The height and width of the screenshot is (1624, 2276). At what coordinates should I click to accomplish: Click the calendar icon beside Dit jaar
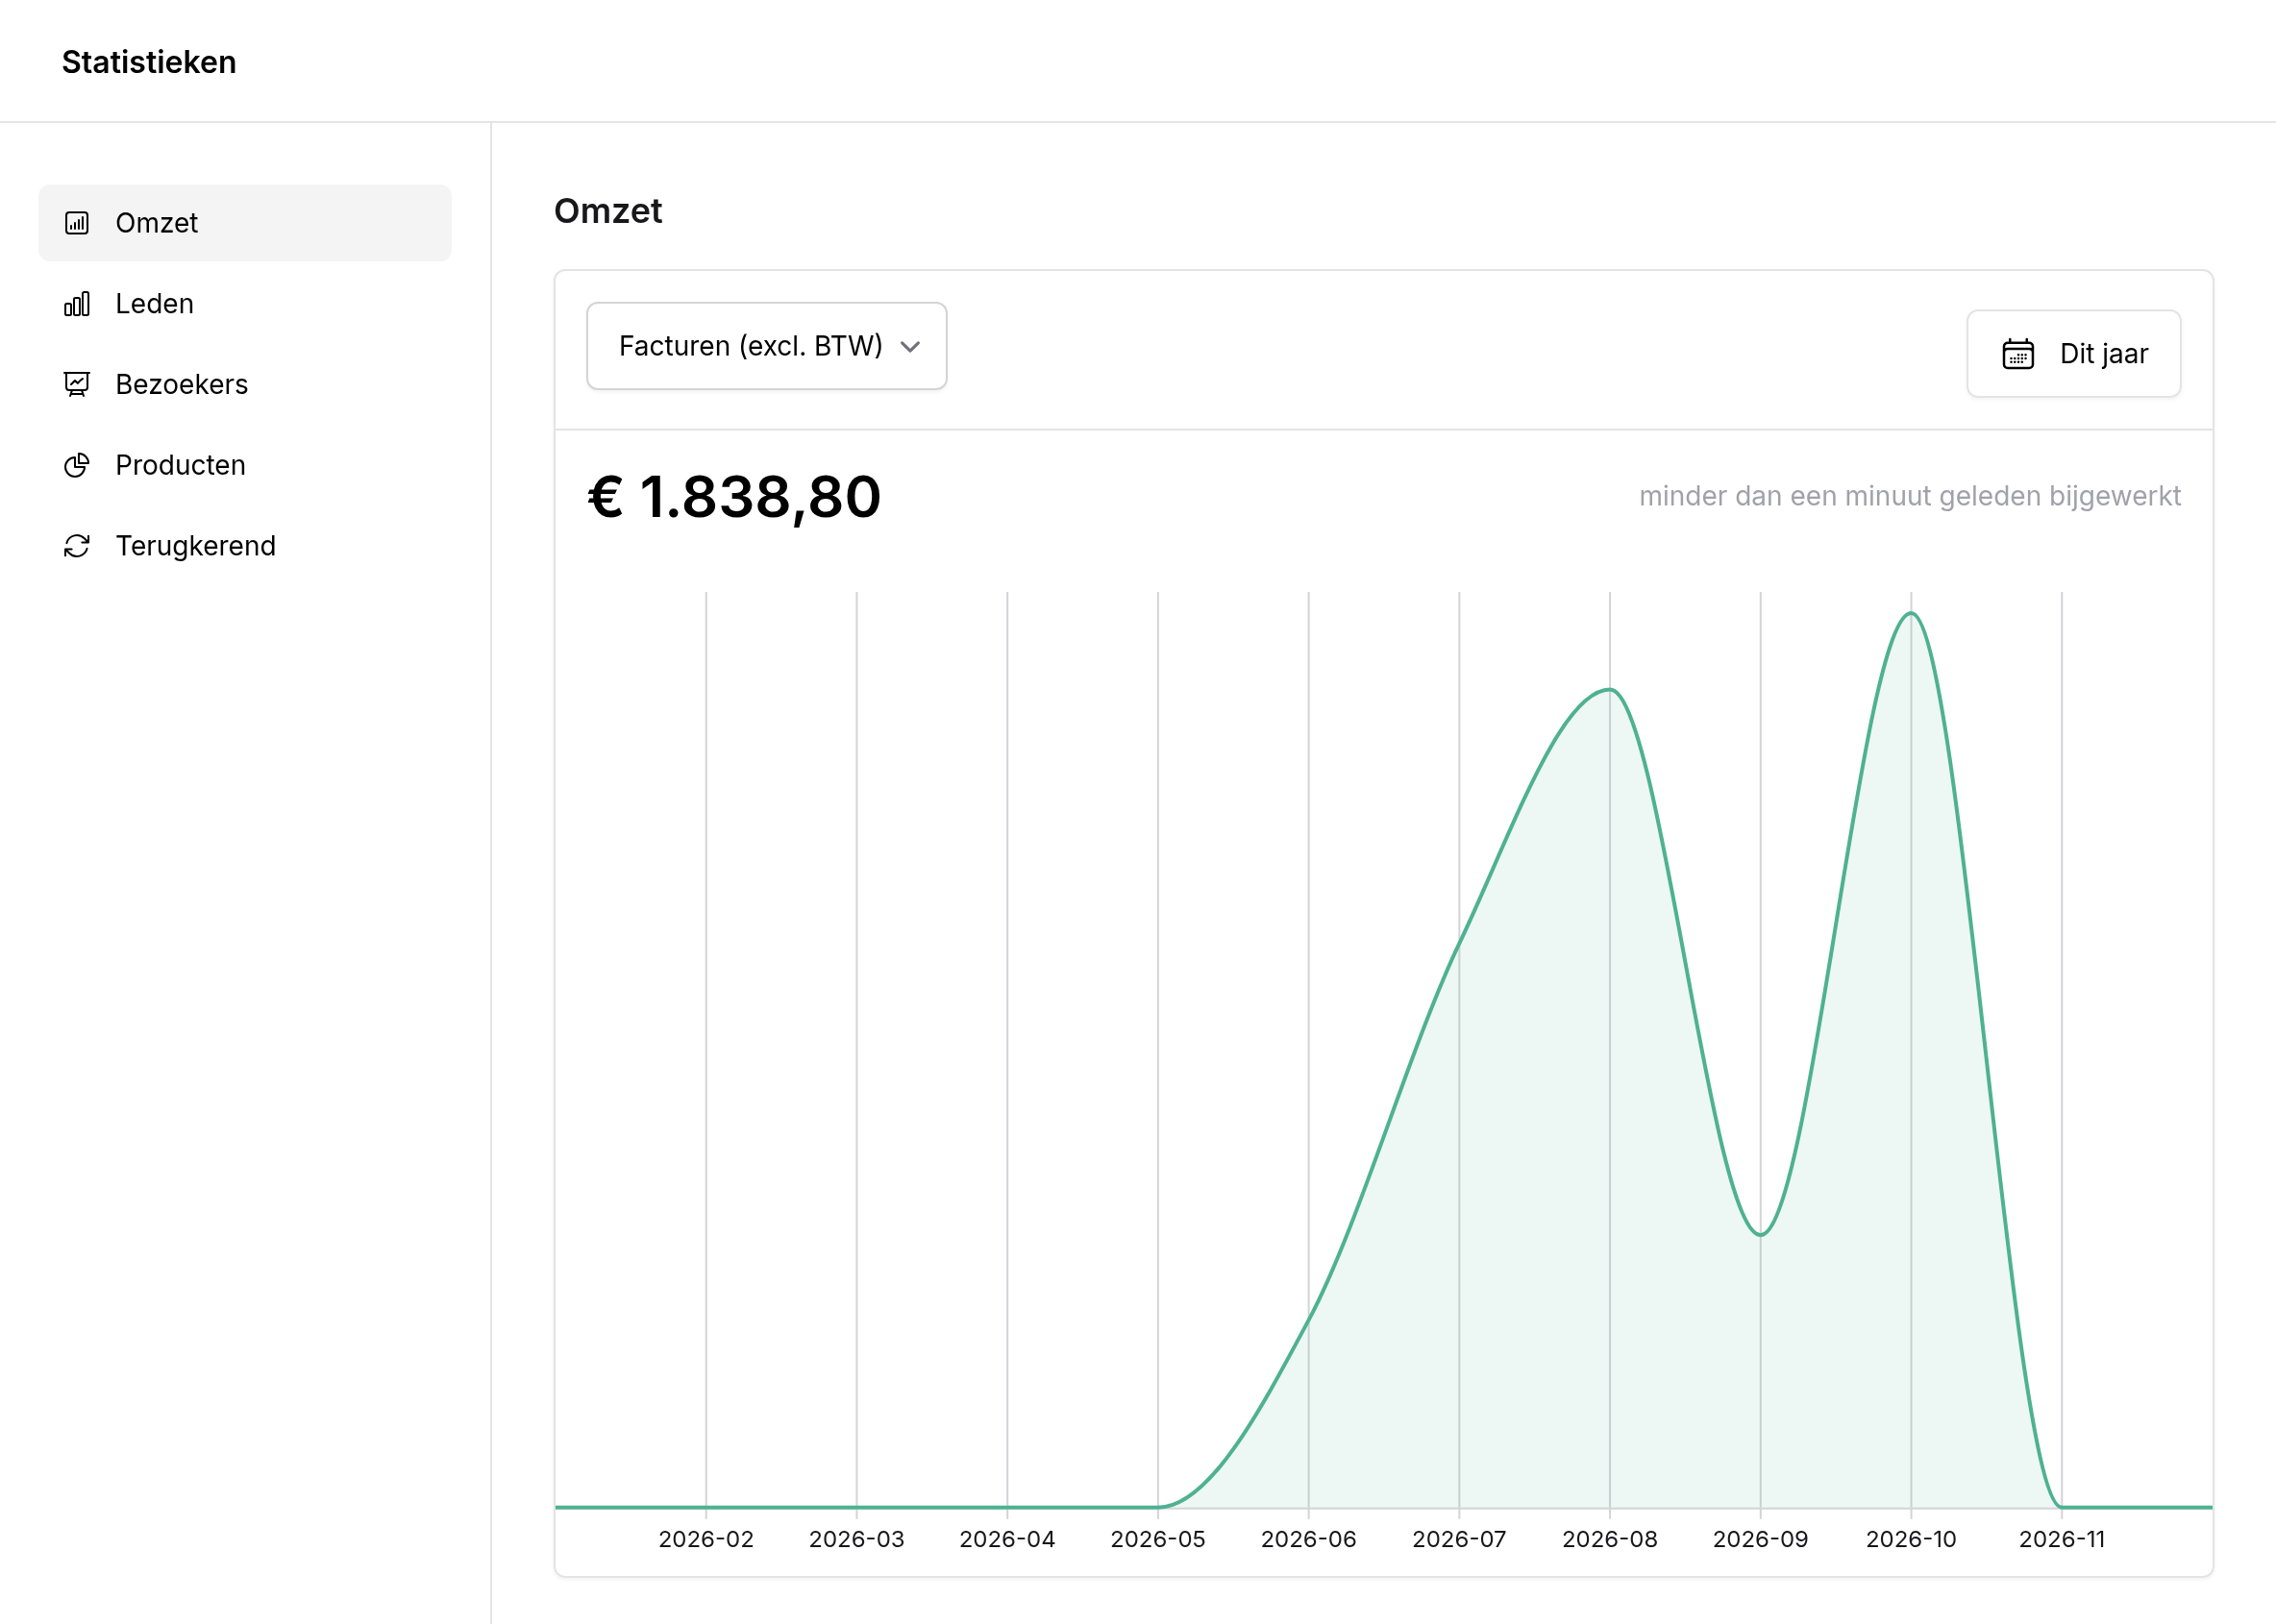coord(2018,354)
